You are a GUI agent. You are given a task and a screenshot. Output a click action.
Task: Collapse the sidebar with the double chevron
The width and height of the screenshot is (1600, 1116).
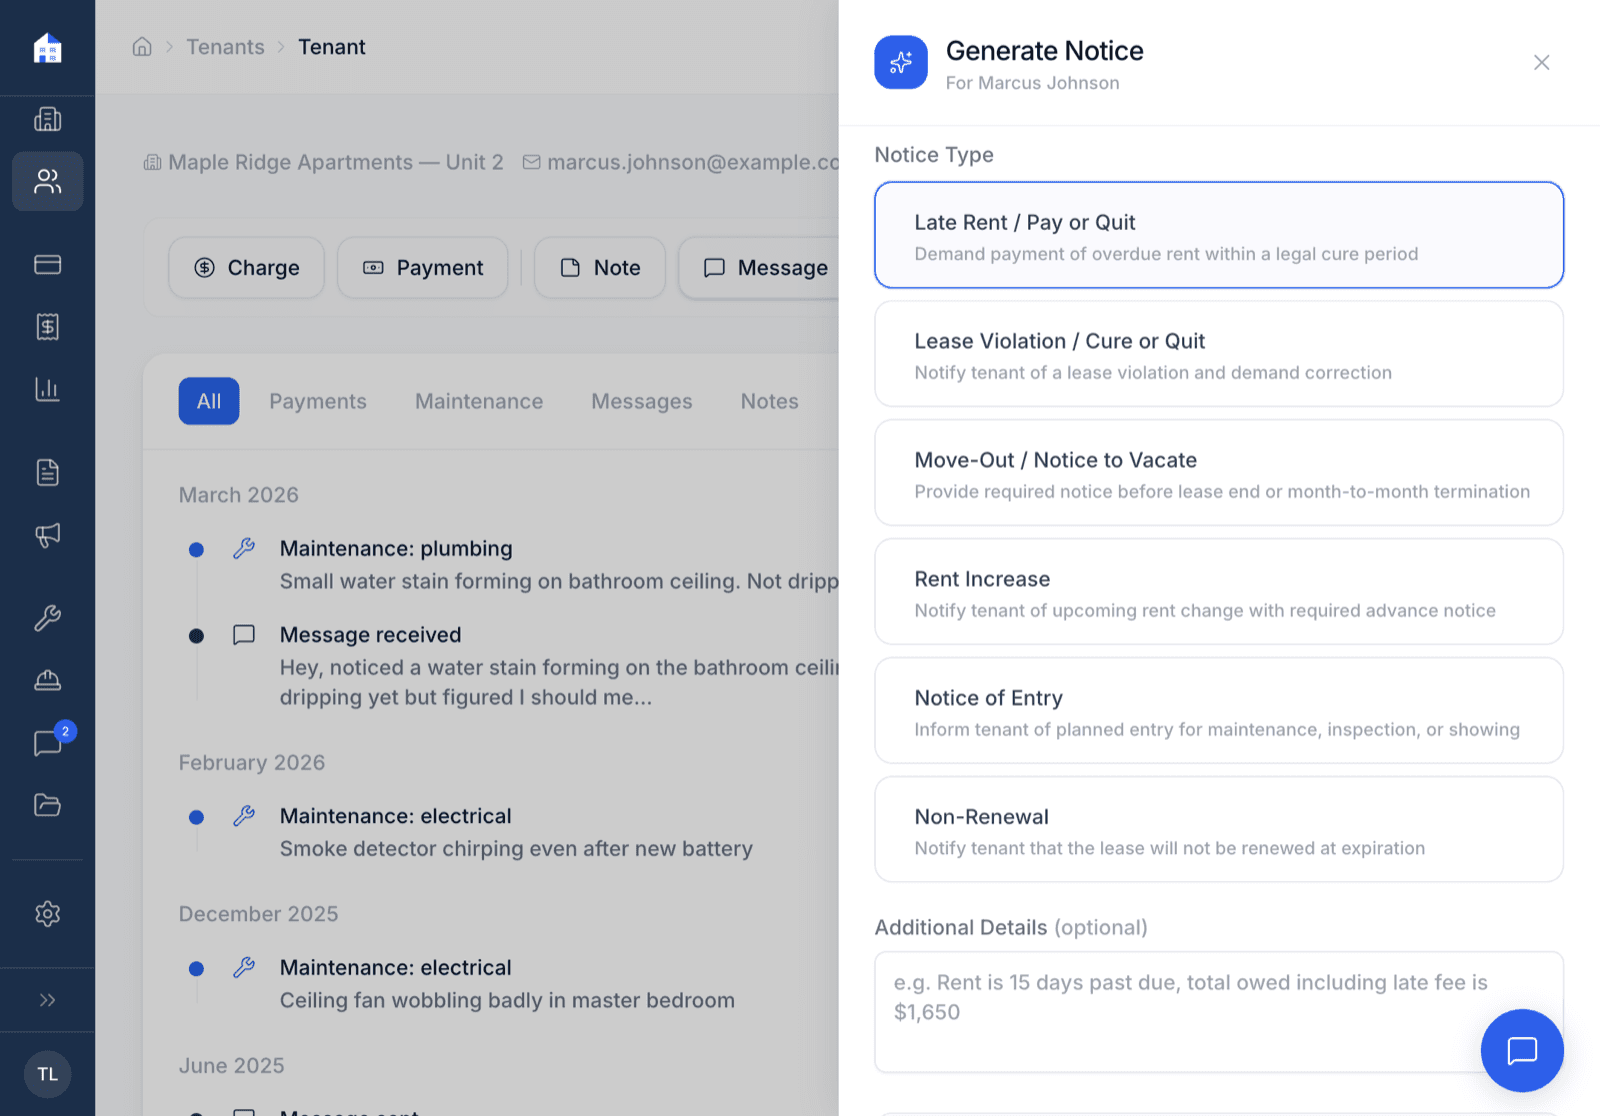click(x=47, y=999)
